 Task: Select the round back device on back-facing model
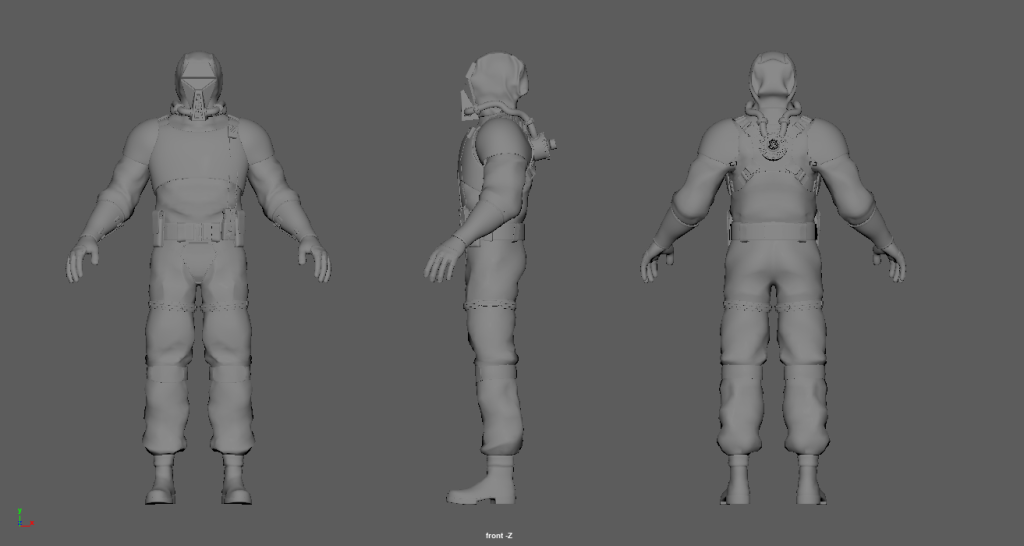tap(773, 146)
